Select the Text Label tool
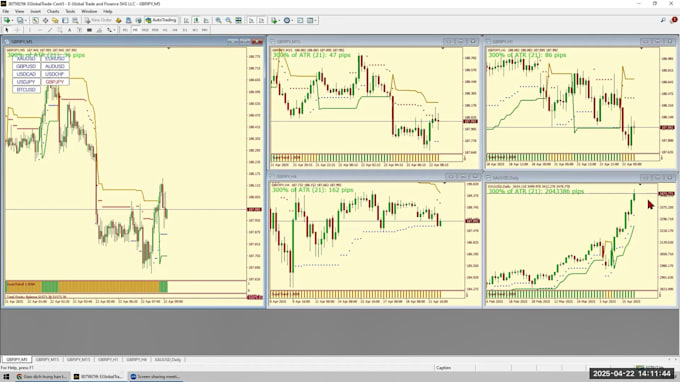The height and width of the screenshot is (382, 680). (x=79, y=30)
